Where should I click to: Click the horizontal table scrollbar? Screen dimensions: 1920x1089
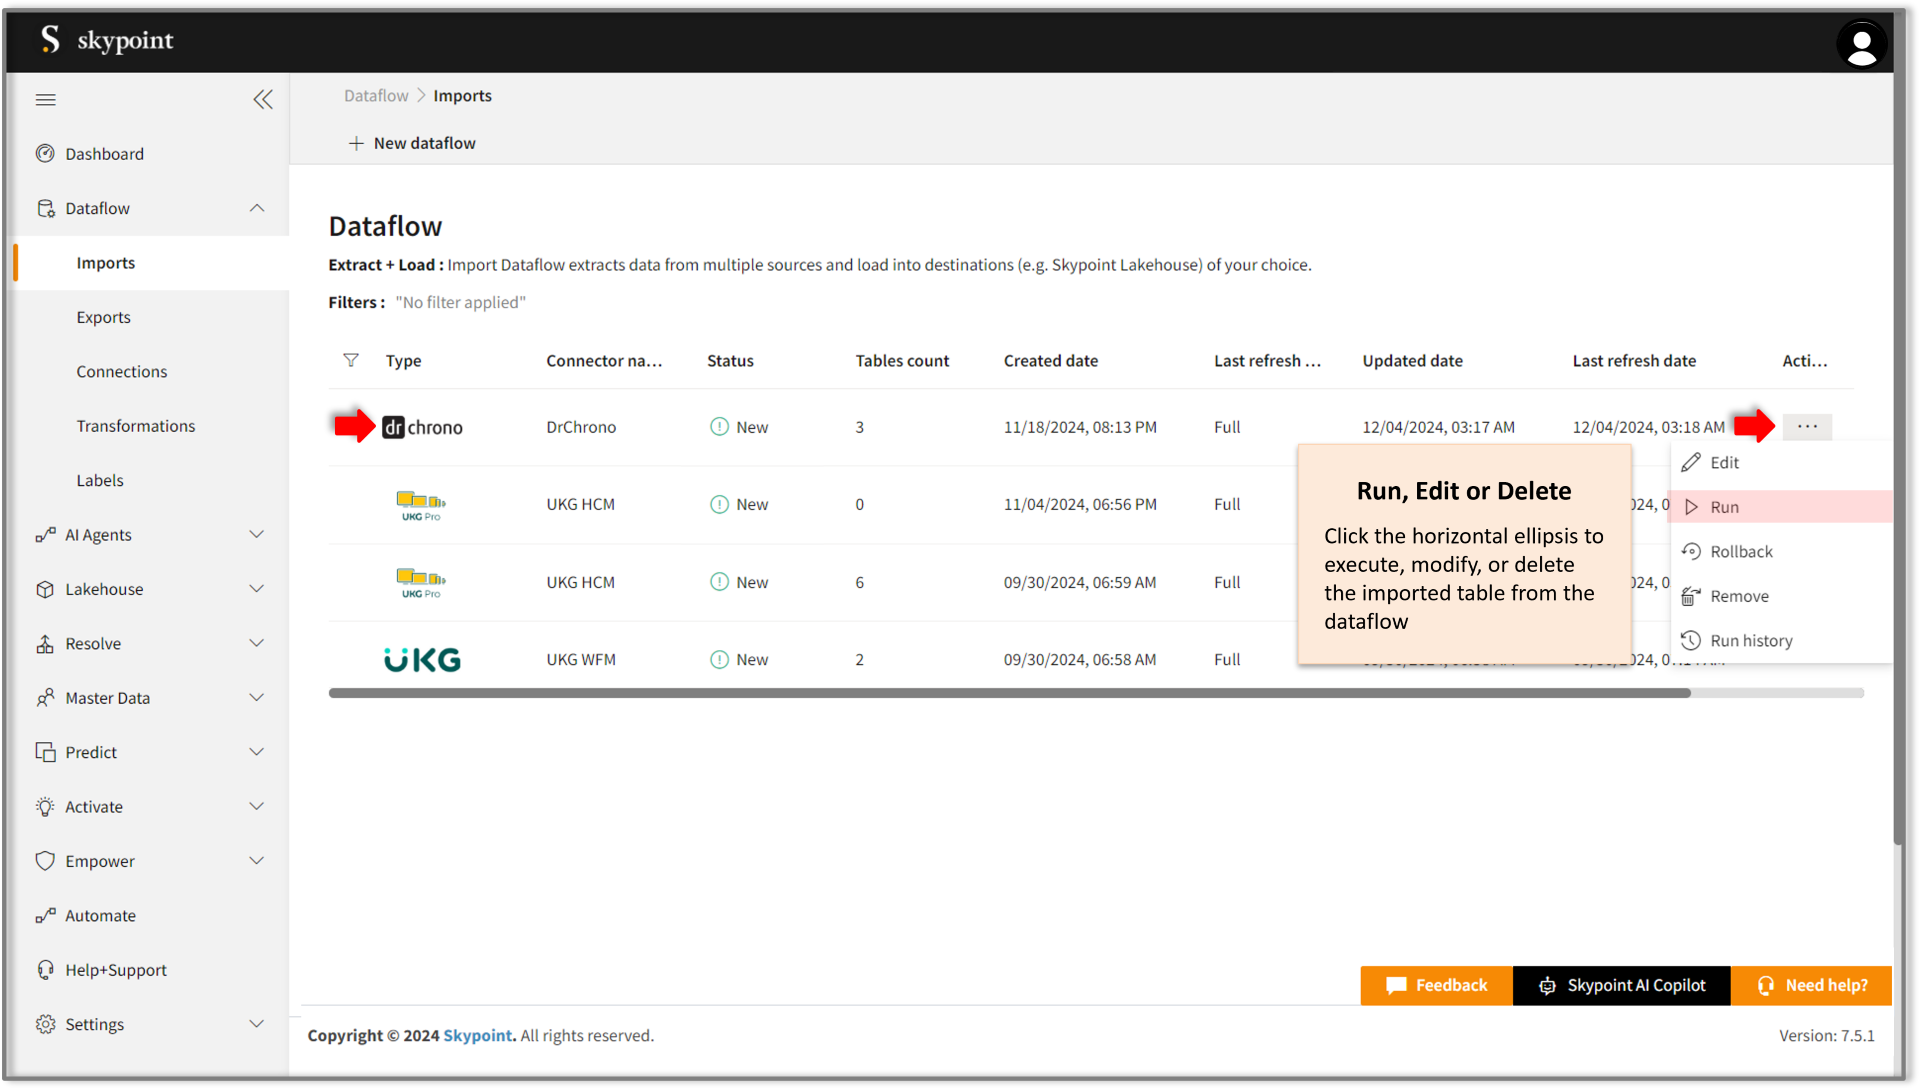(1010, 693)
